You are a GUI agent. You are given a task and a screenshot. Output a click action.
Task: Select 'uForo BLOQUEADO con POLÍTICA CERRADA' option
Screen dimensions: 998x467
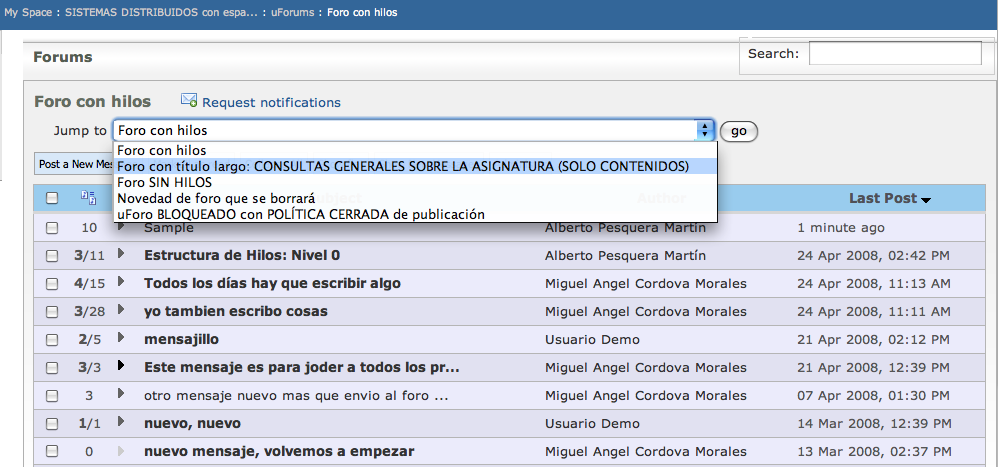tap(300, 214)
